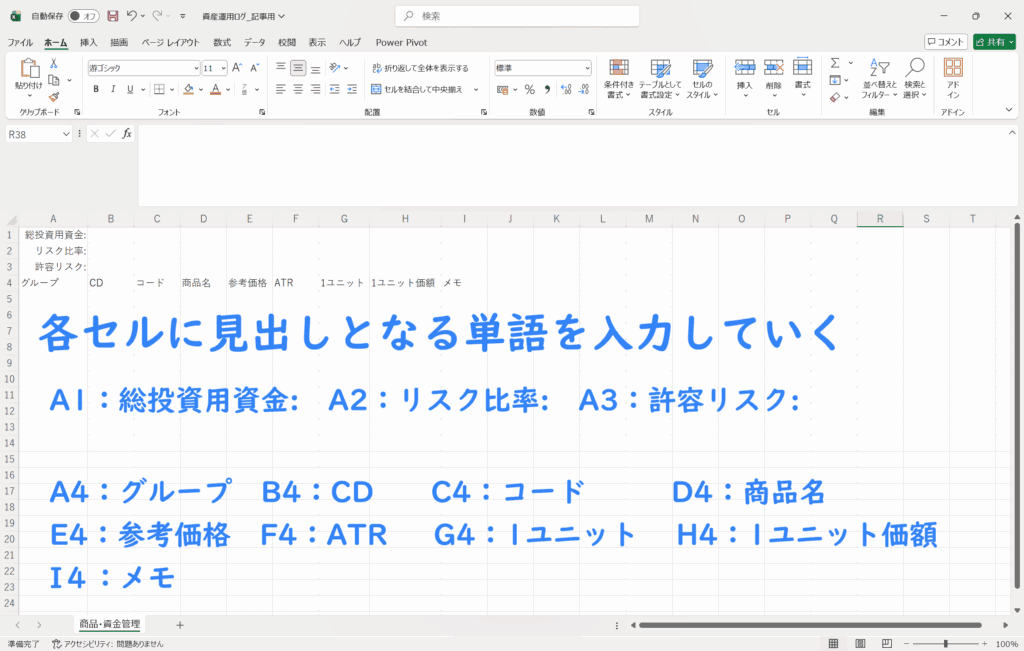Click the increase font size icon

[237, 68]
